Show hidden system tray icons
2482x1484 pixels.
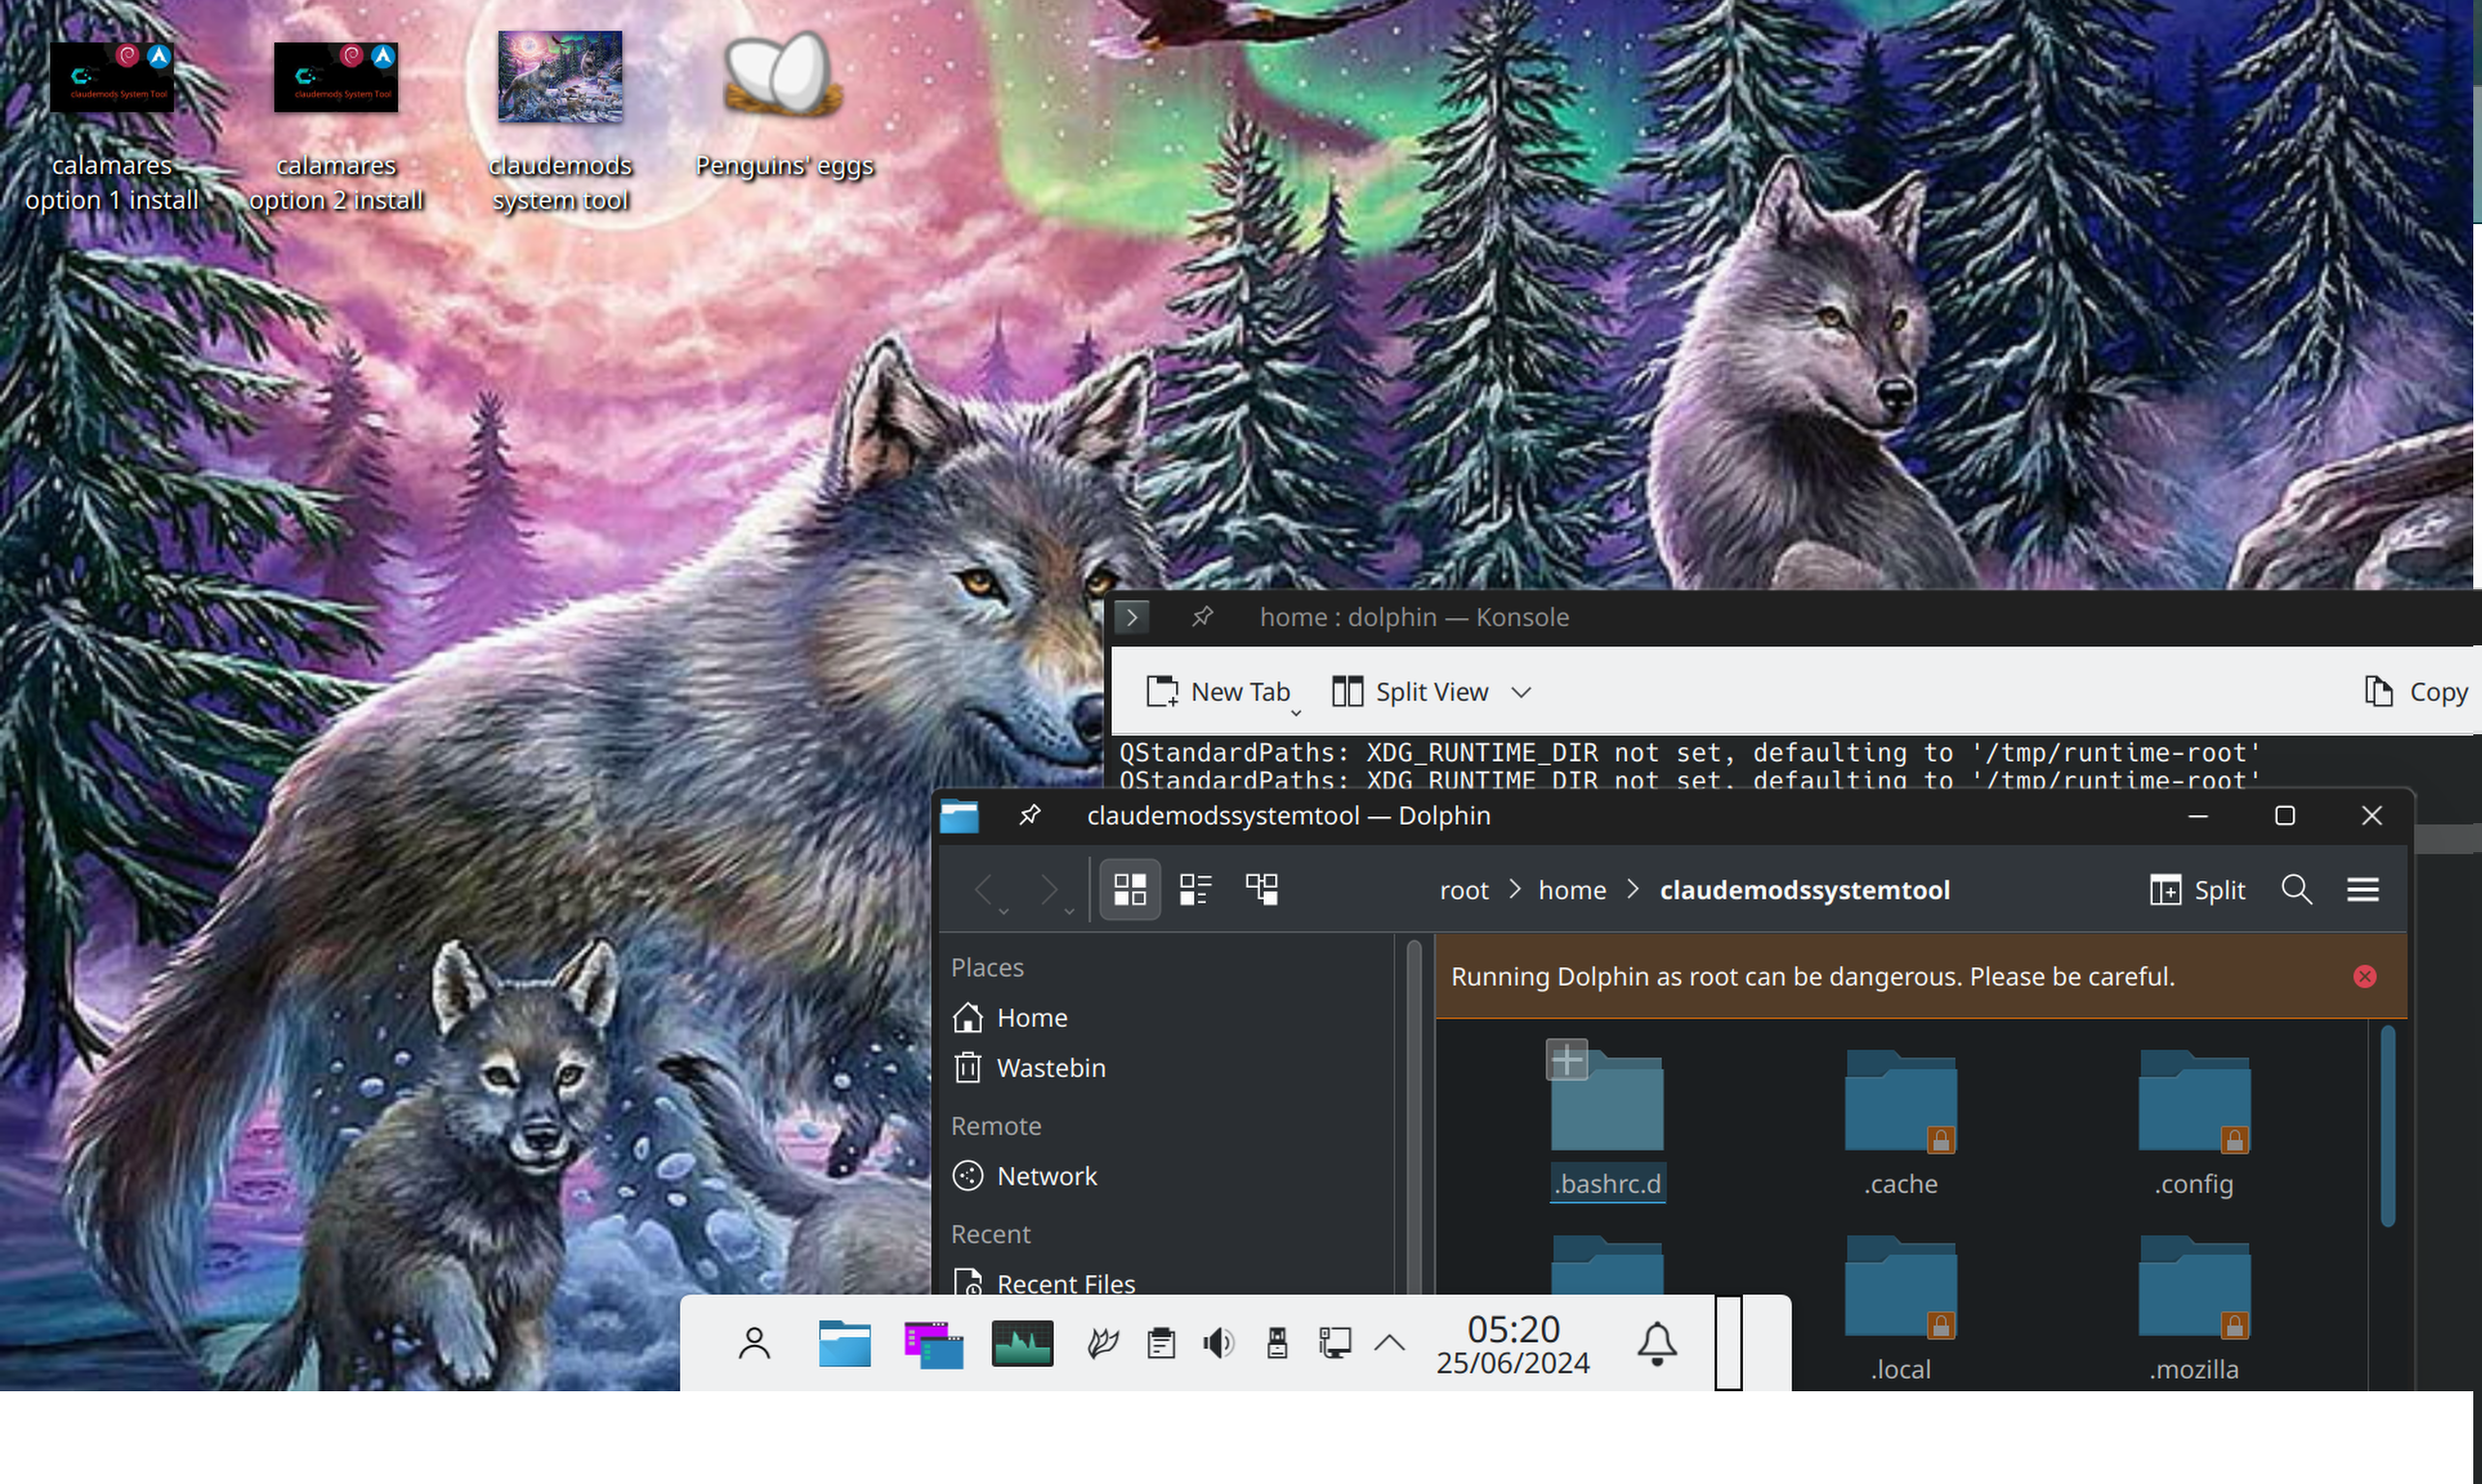(x=1390, y=1343)
